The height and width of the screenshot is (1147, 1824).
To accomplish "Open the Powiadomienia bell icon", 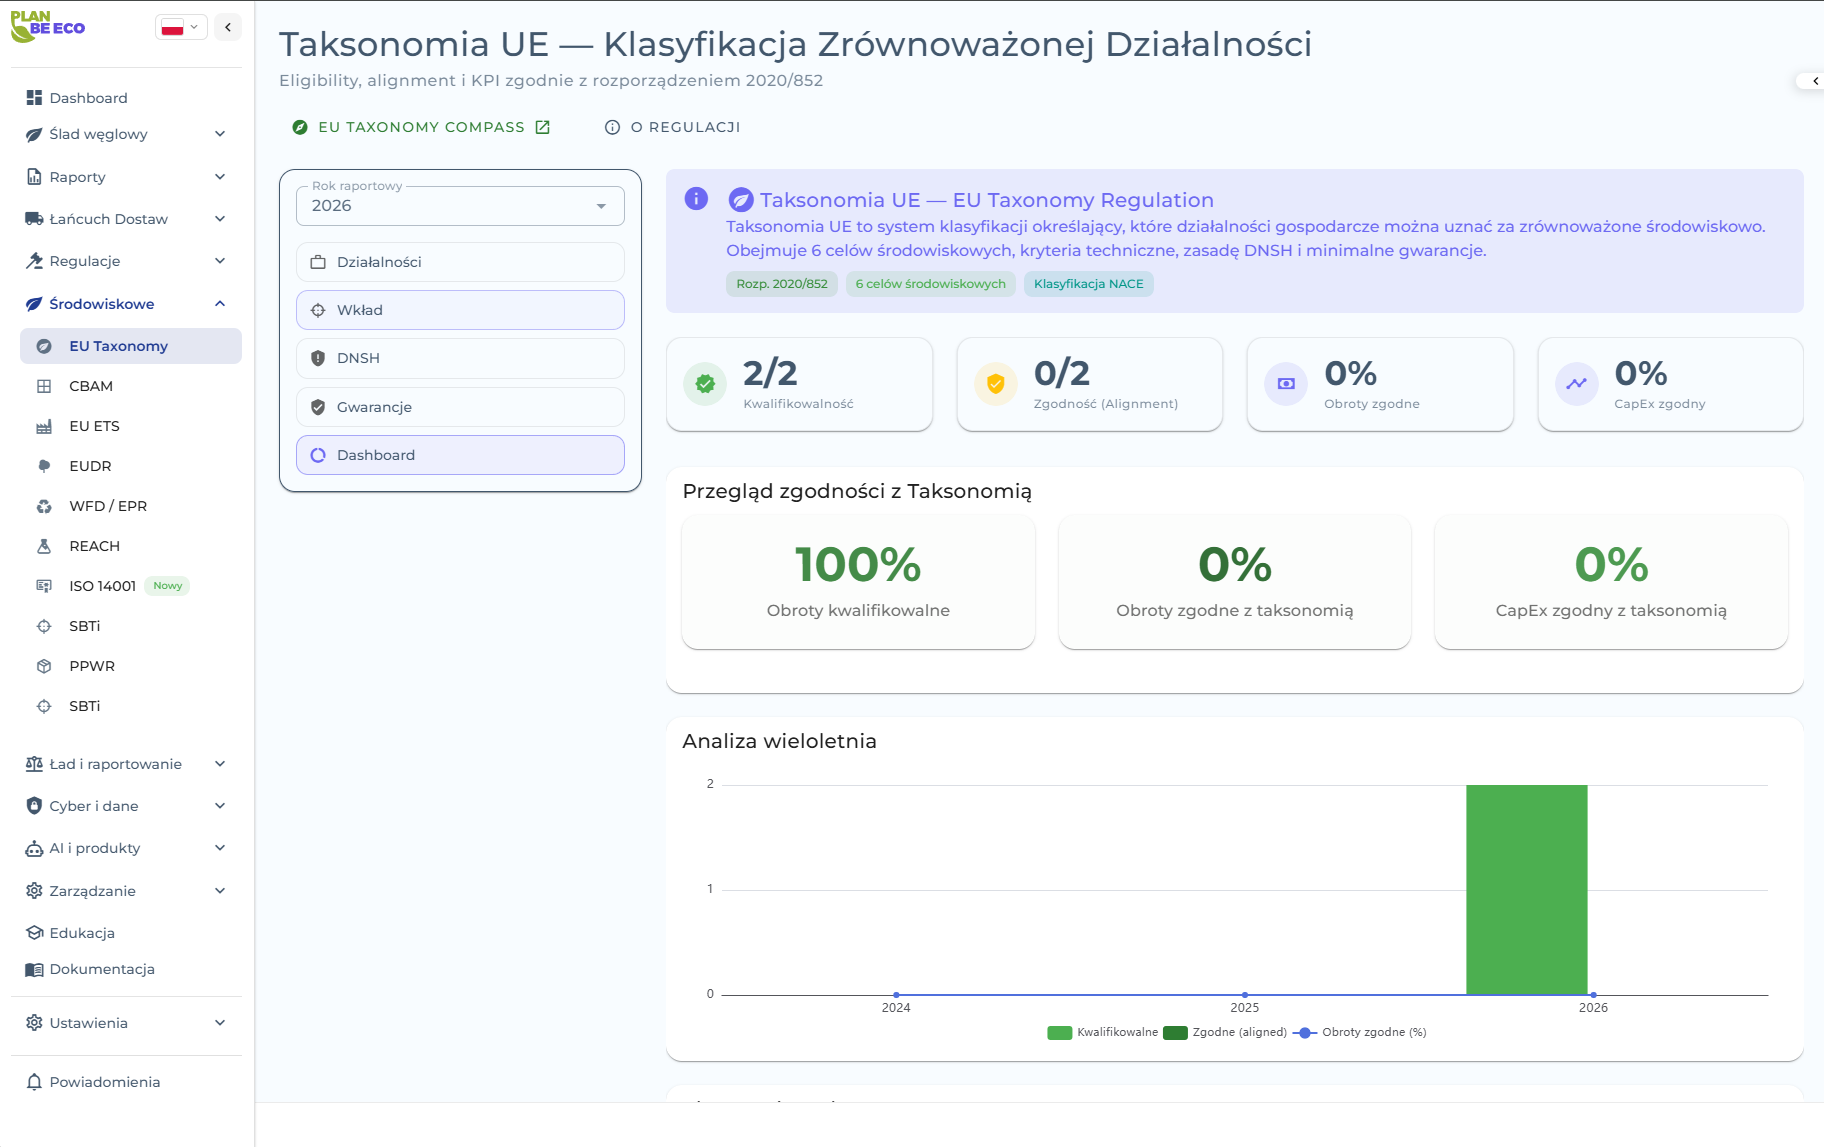I will click(x=34, y=1082).
